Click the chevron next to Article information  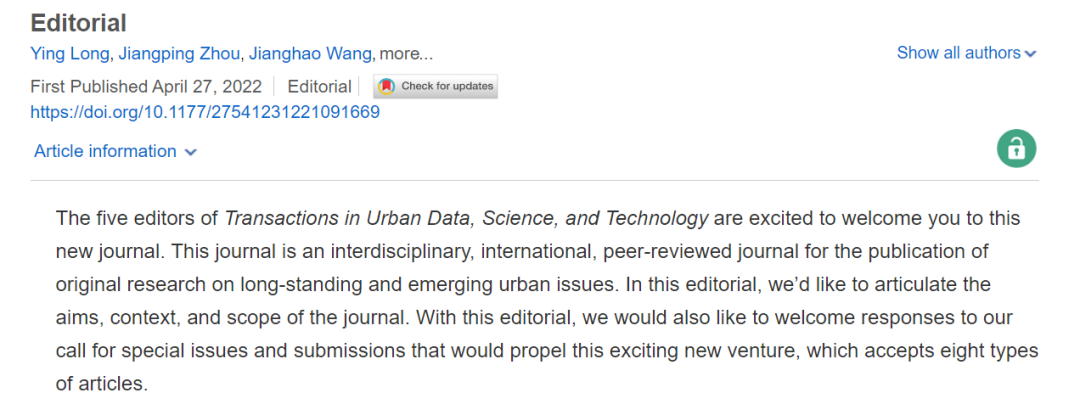[x=191, y=152]
